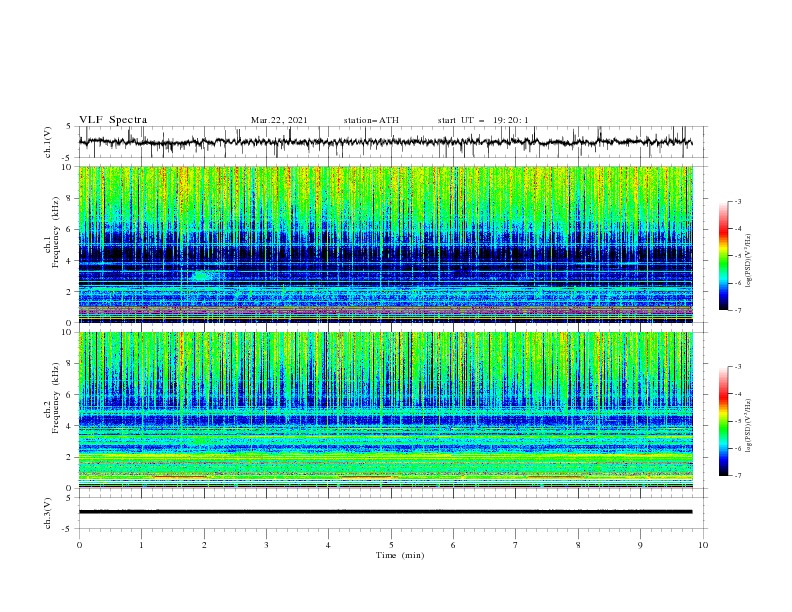
Task: Select the "start UT = 19:20:1" header text
Action: [483, 120]
